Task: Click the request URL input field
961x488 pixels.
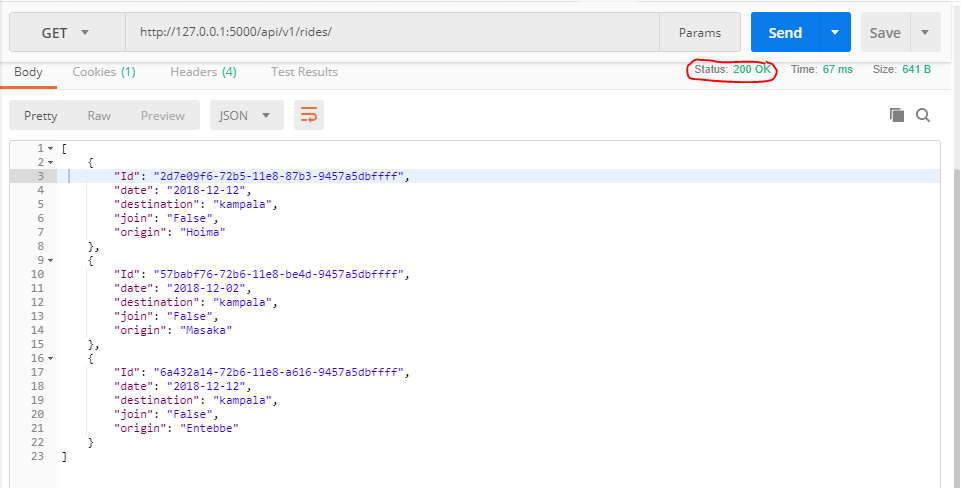Action: click(x=392, y=33)
